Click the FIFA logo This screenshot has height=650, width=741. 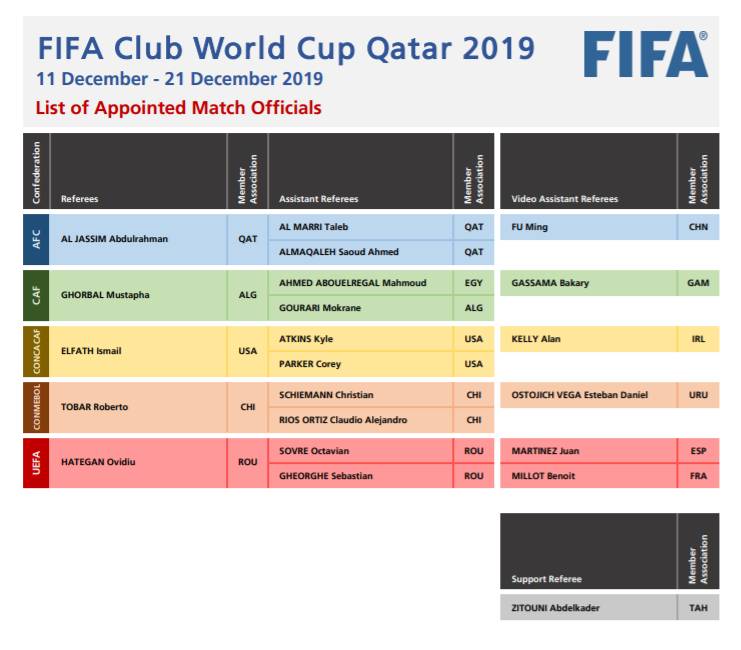(x=646, y=54)
